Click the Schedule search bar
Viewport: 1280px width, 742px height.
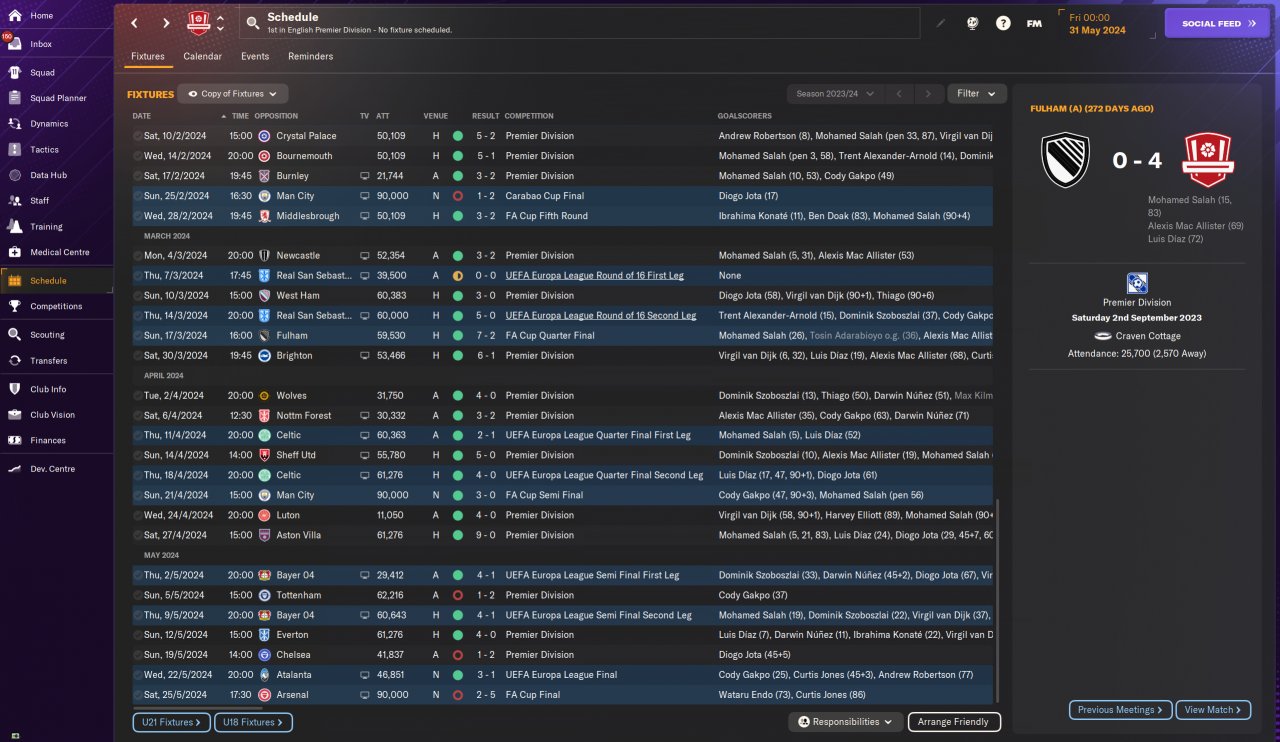pyautogui.click(x=580, y=23)
